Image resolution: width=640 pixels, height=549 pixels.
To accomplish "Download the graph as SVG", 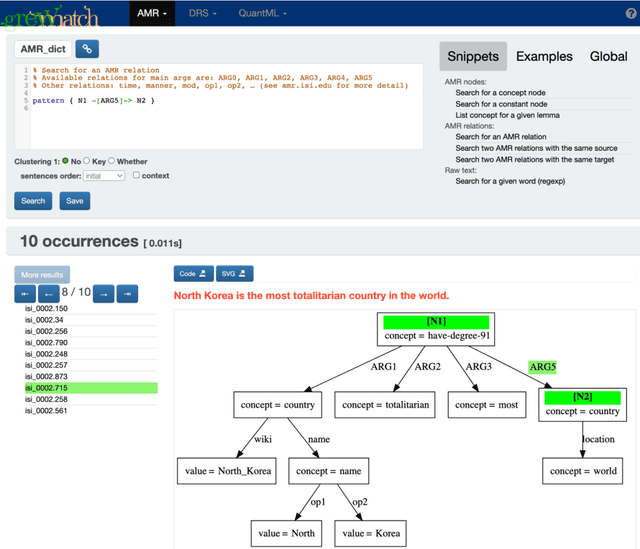I will (x=234, y=273).
